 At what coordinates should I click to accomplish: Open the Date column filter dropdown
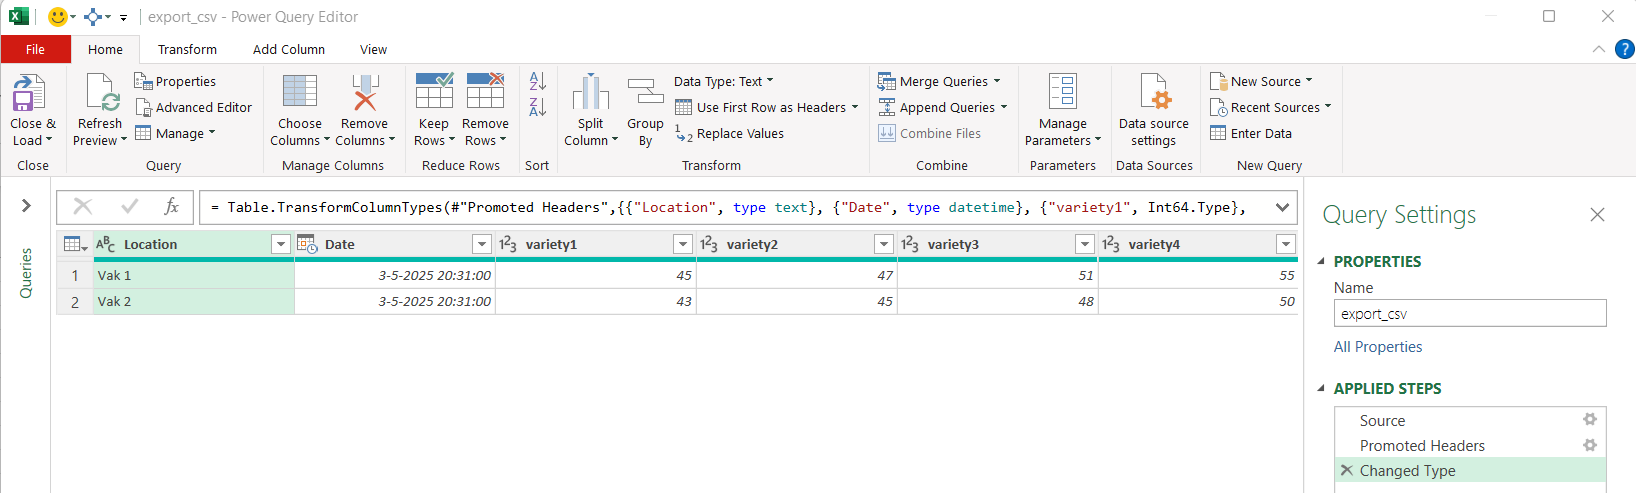pyautogui.click(x=482, y=244)
